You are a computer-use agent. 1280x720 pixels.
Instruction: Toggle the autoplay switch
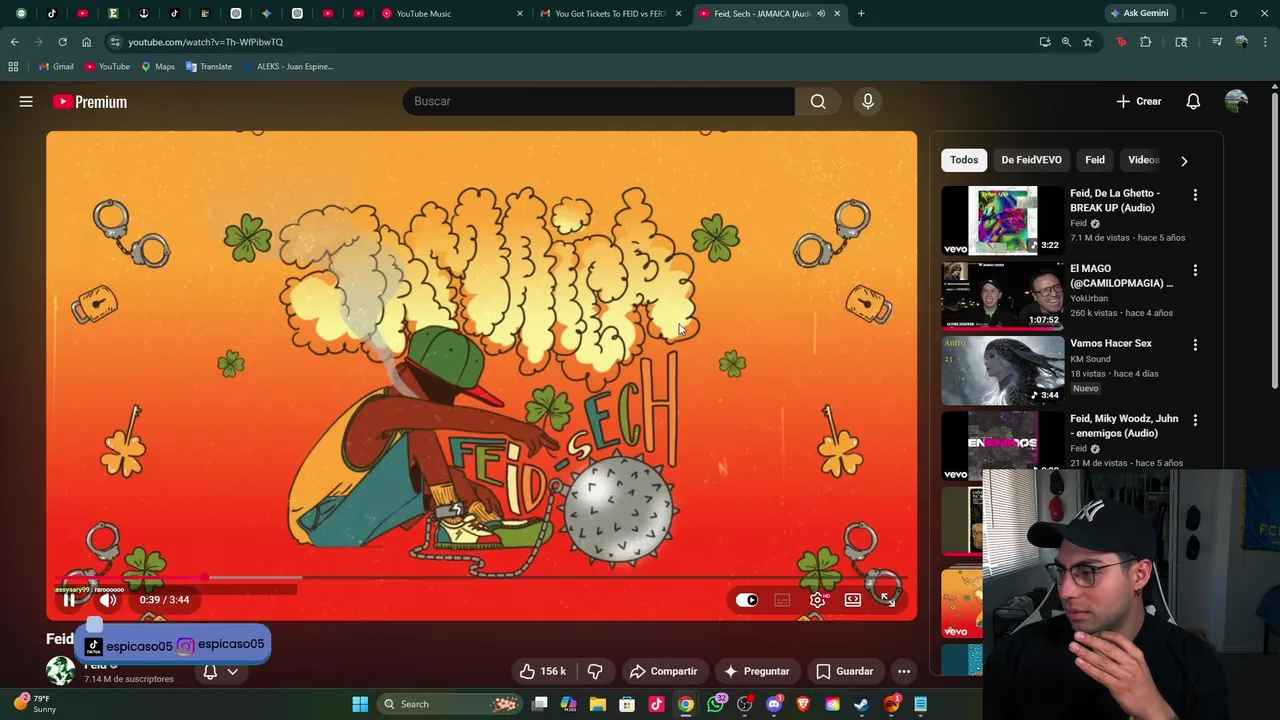747,600
